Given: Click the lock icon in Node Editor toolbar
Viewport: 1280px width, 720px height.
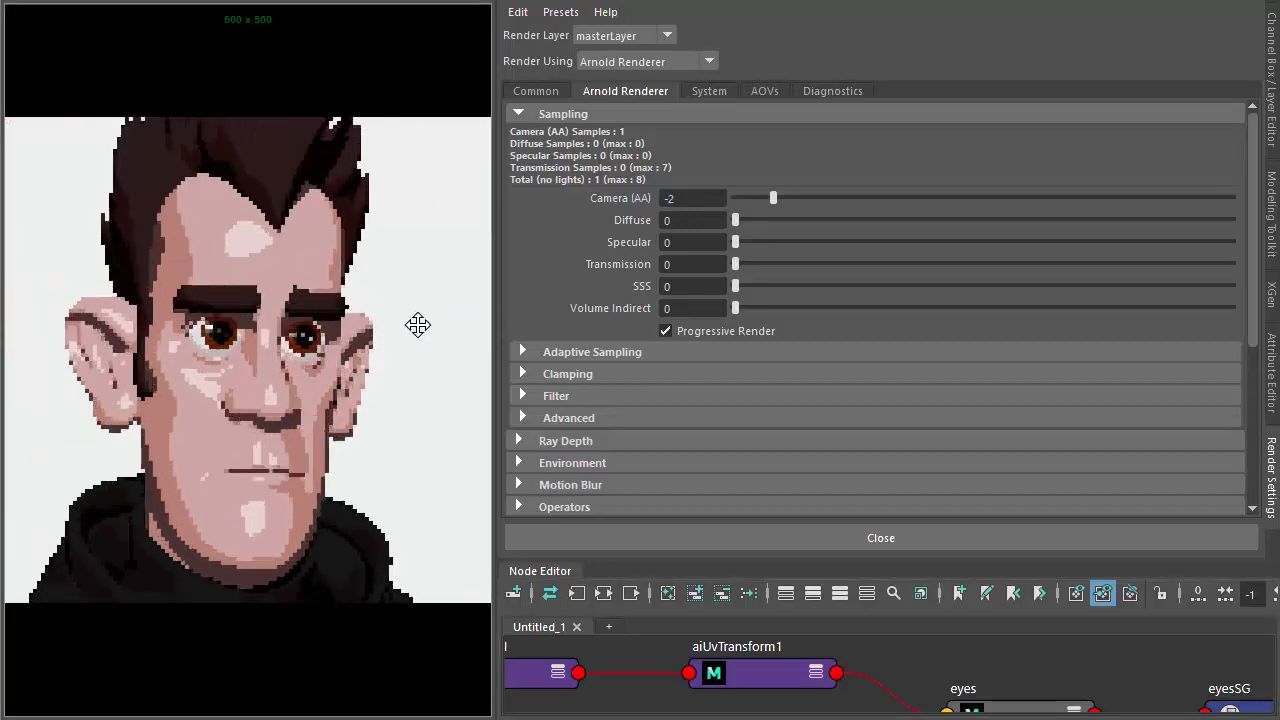Looking at the screenshot, I should (1160, 593).
